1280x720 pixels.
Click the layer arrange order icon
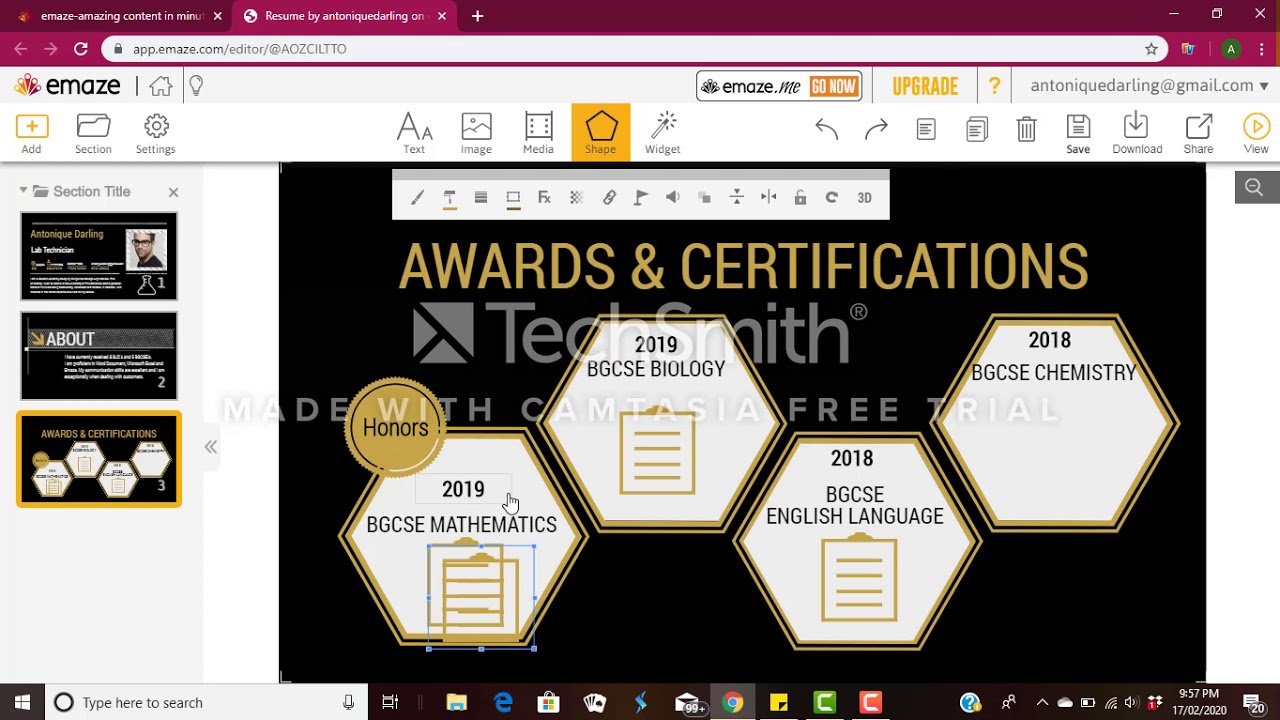point(705,198)
